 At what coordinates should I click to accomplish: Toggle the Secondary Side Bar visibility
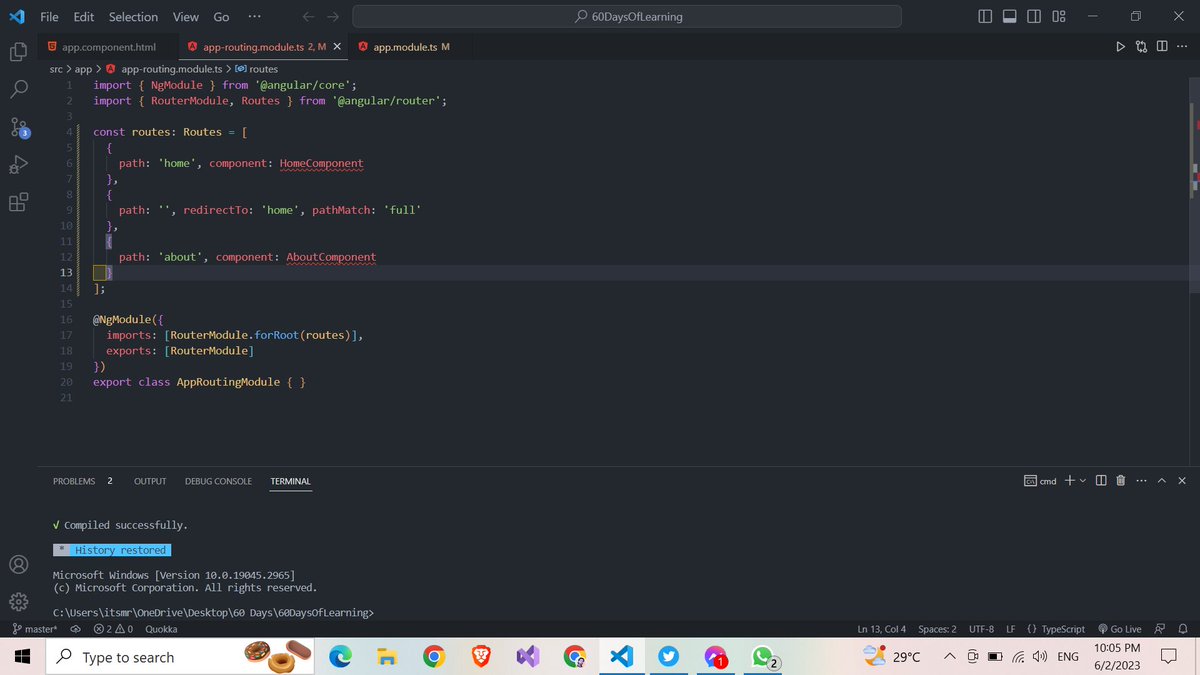pos(1033,14)
